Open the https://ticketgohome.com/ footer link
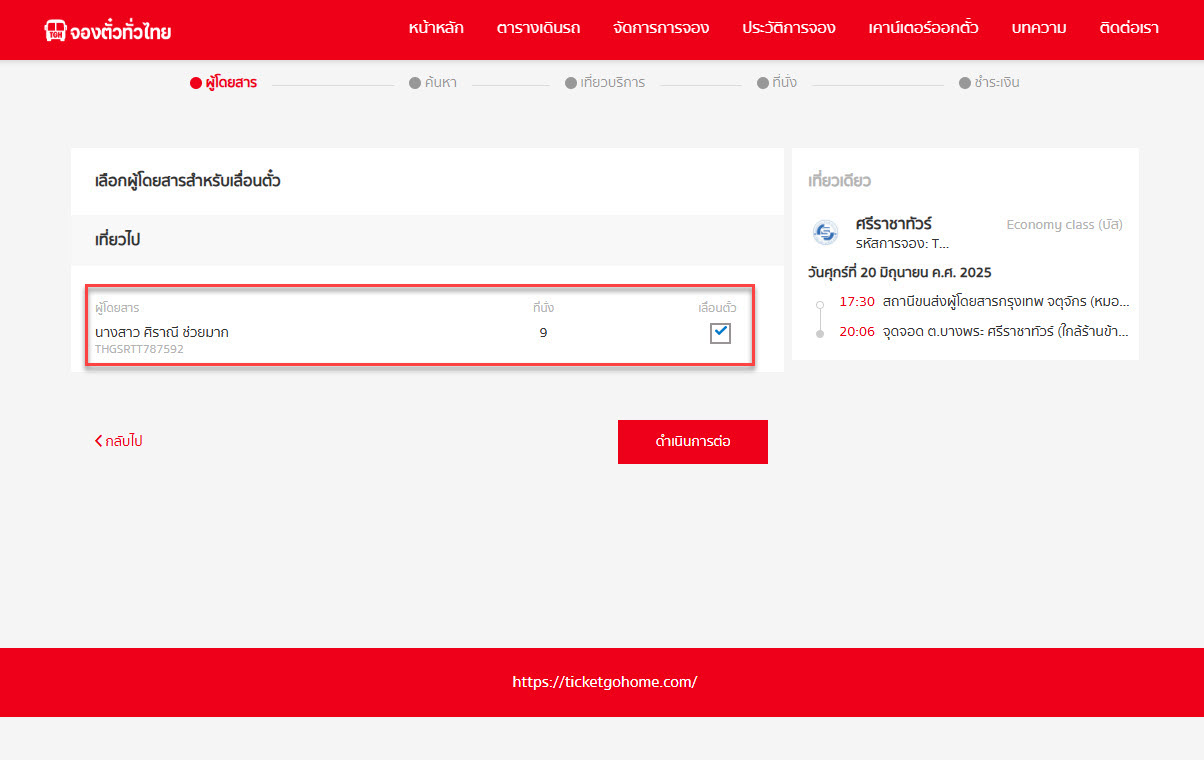Image resolution: width=1204 pixels, height=760 pixels. pos(604,682)
